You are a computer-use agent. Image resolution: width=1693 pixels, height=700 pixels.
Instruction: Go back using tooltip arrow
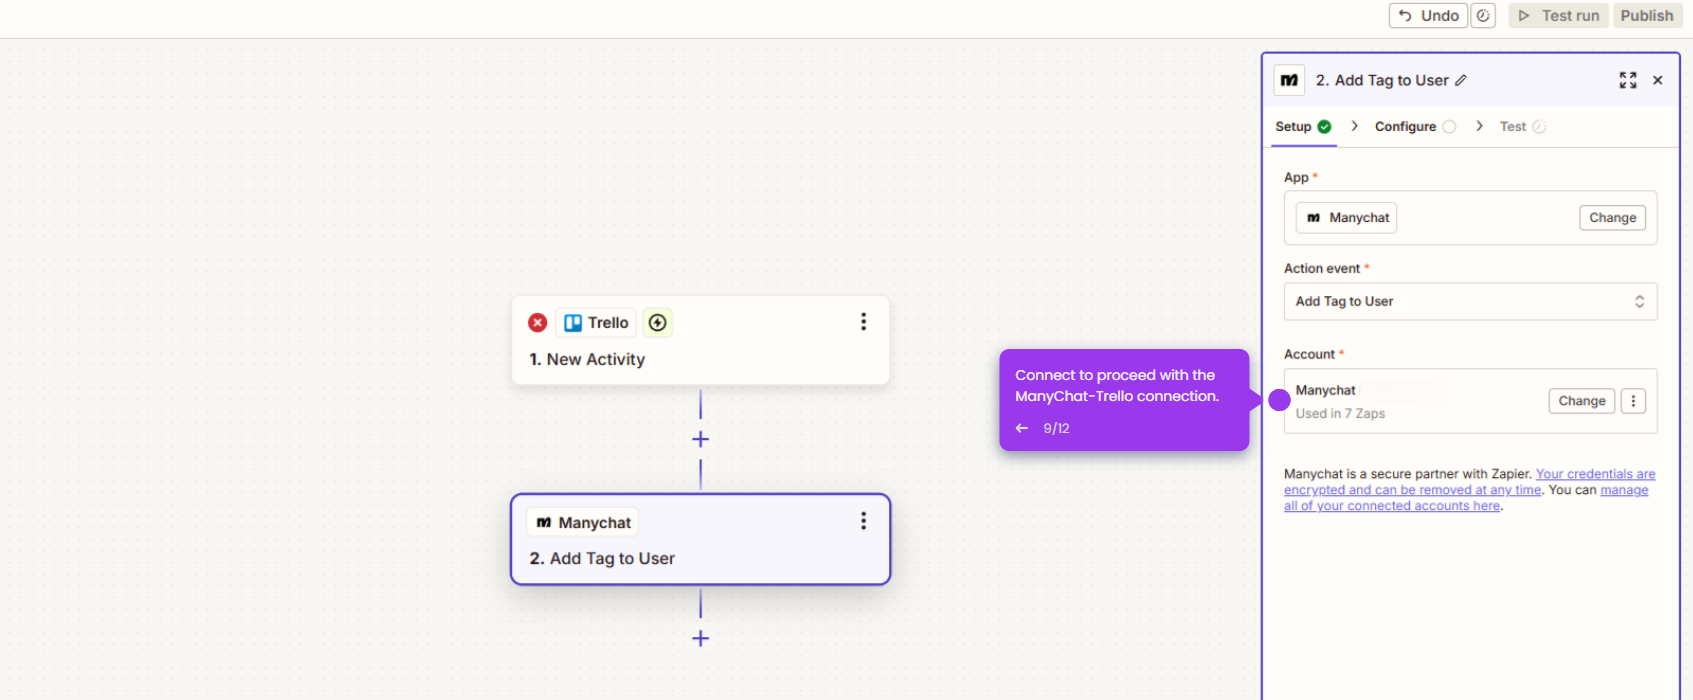[x=1021, y=428]
